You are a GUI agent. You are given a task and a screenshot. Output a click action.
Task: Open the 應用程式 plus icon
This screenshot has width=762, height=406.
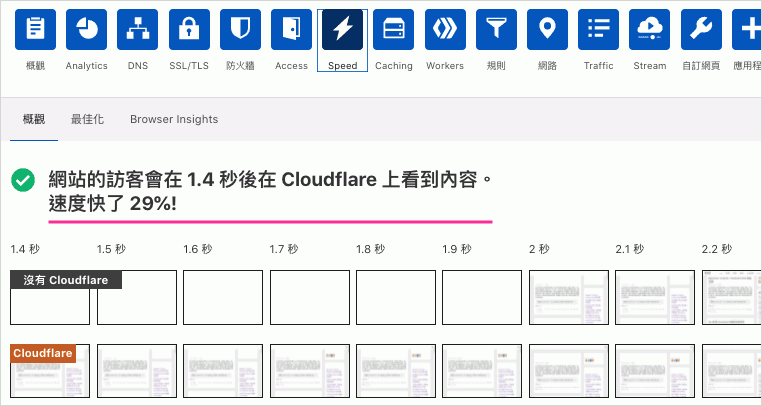click(x=747, y=29)
